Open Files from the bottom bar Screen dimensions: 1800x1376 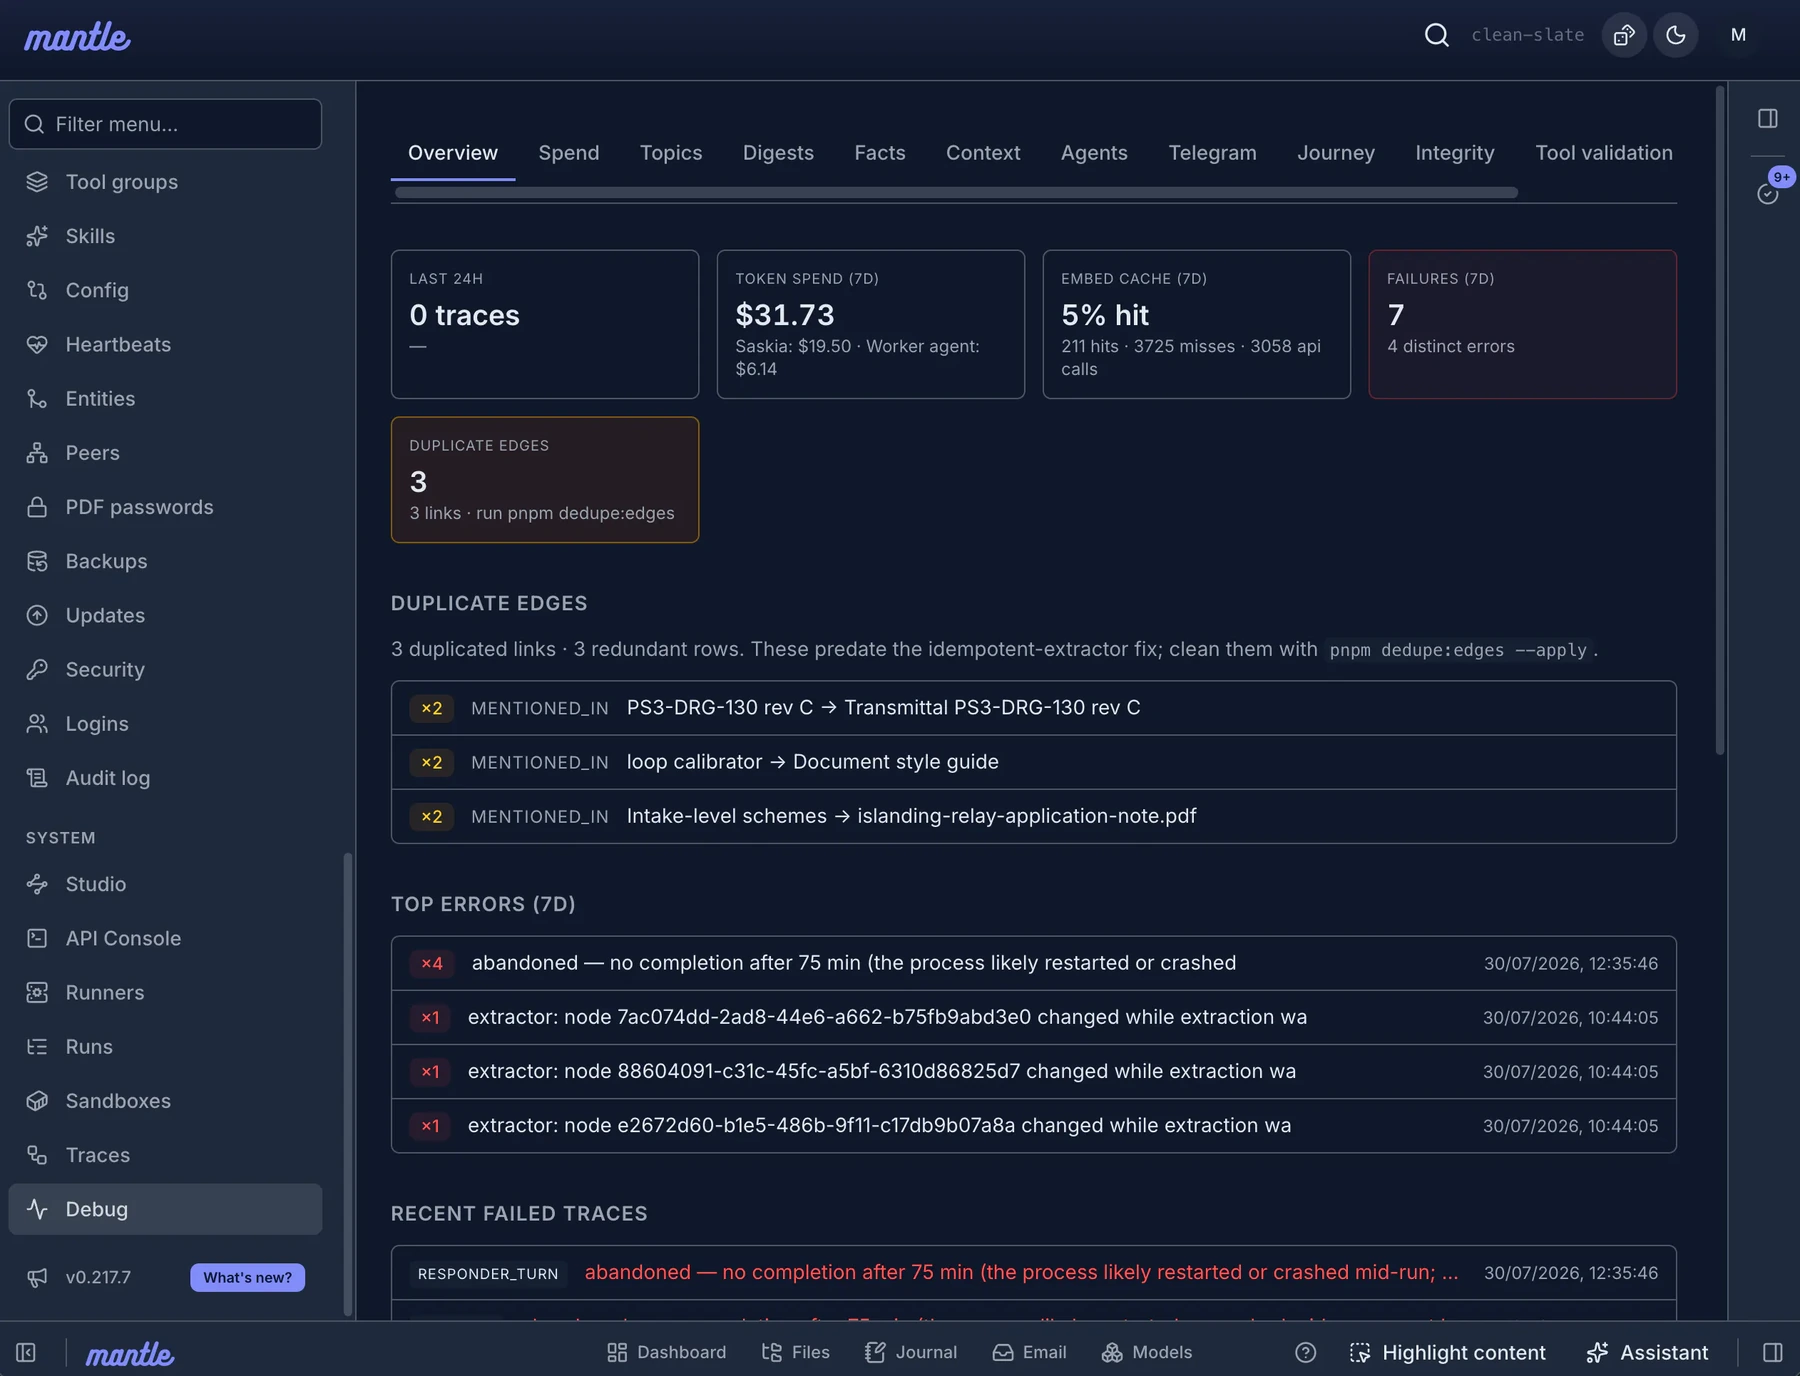coord(796,1352)
